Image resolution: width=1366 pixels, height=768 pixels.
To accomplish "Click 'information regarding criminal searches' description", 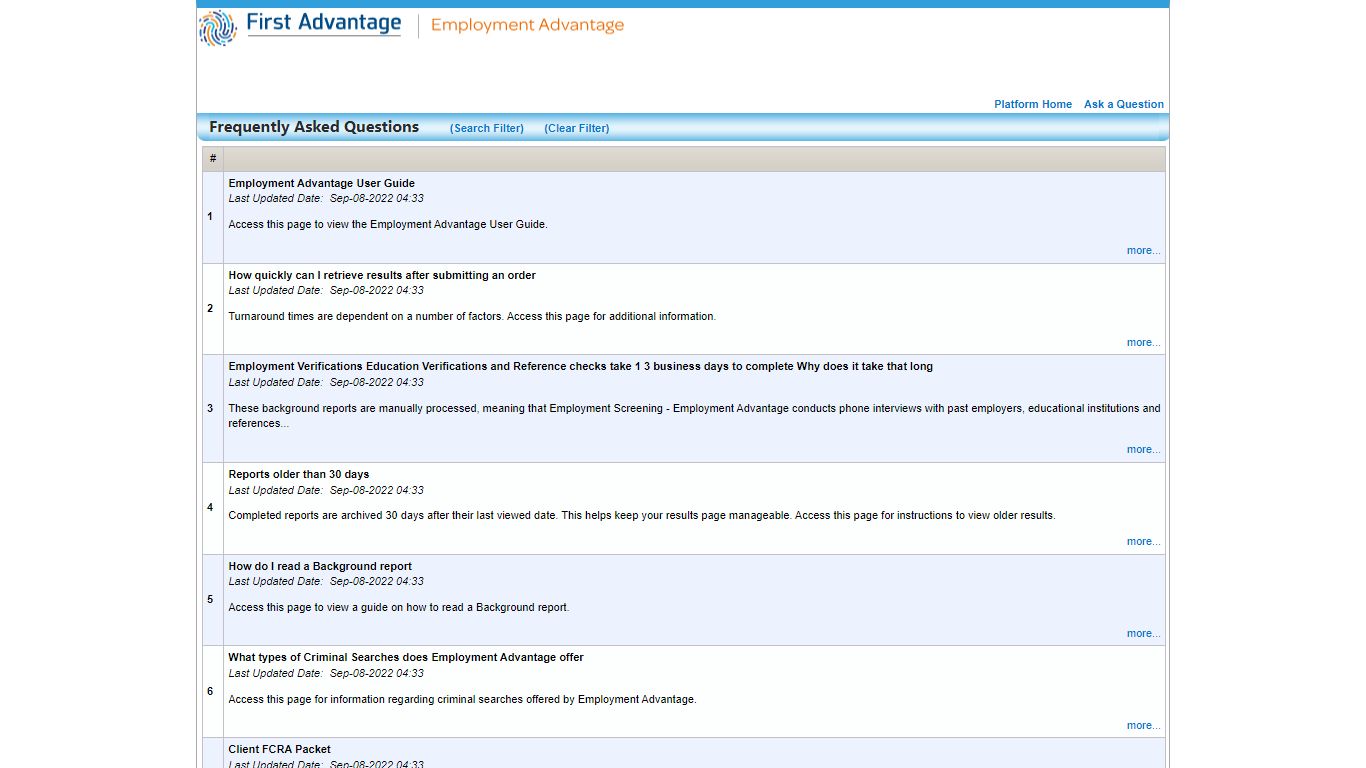I will click(x=462, y=699).
